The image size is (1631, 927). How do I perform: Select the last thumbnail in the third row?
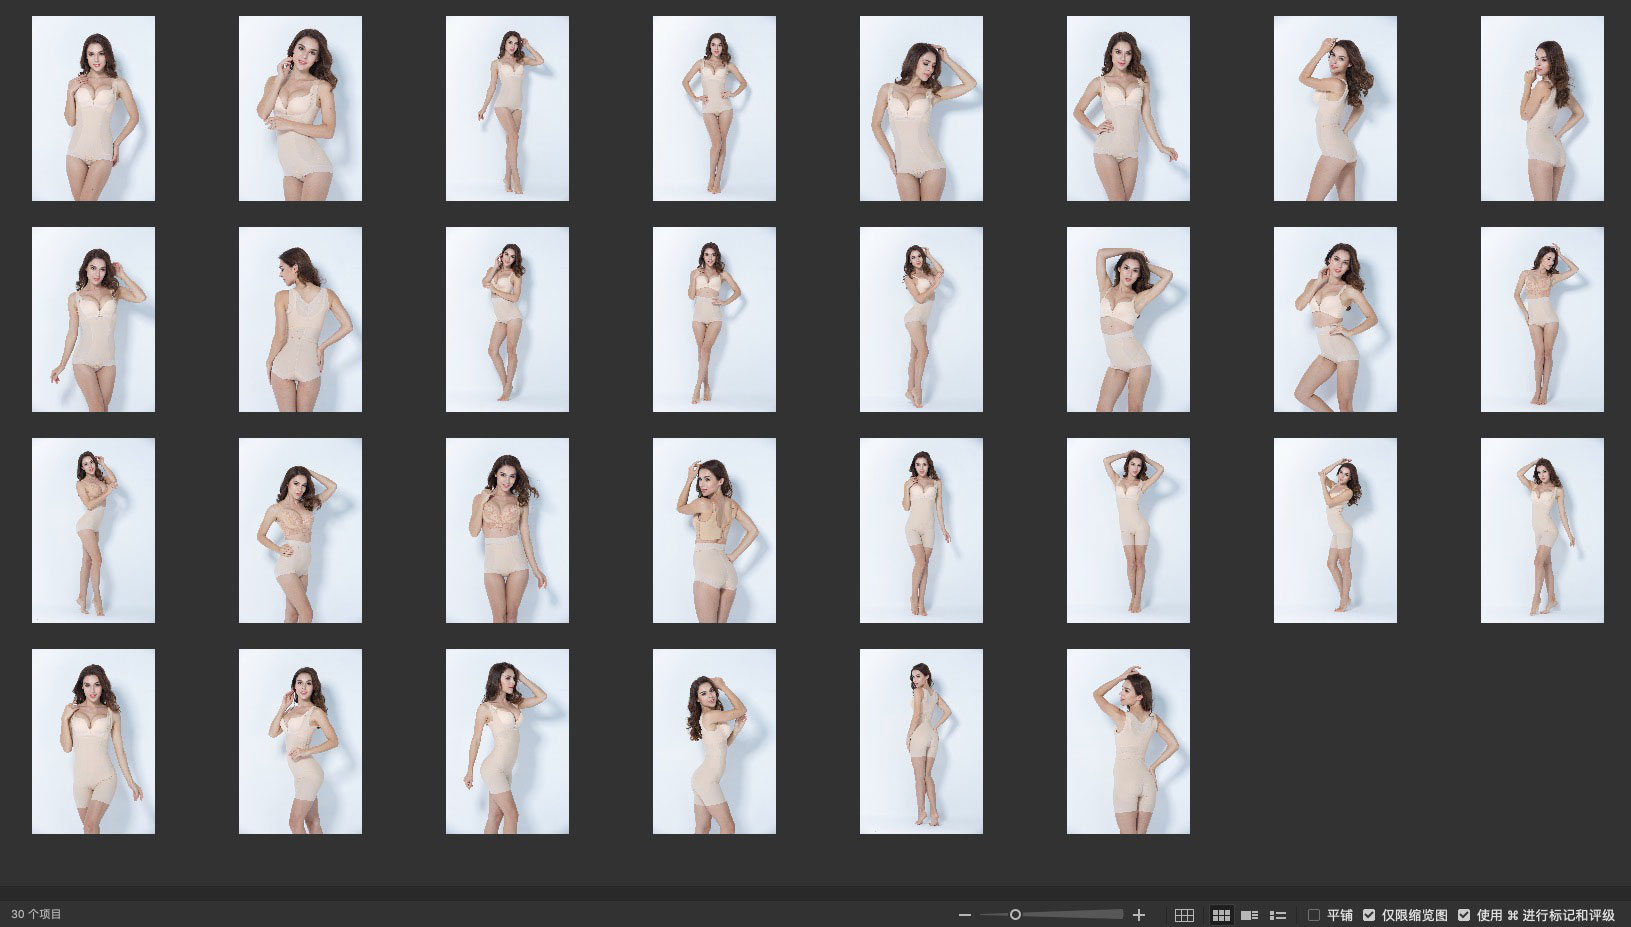coord(1541,530)
